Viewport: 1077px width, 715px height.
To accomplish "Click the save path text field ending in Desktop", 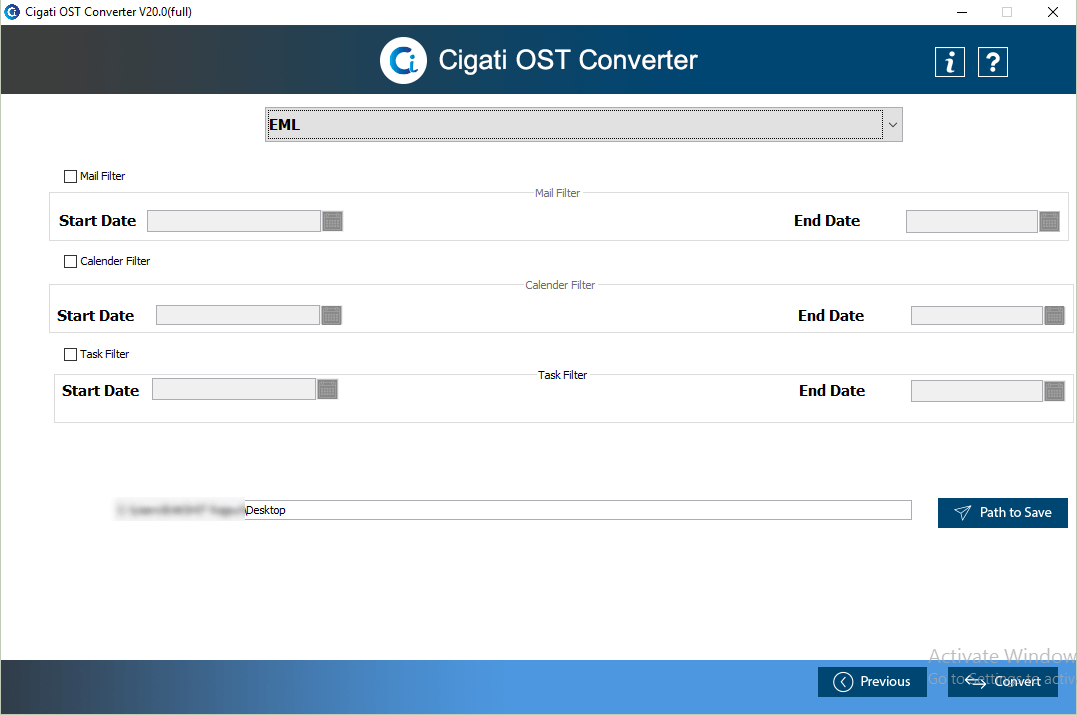I will pyautogui.click(x=512, y=510).
